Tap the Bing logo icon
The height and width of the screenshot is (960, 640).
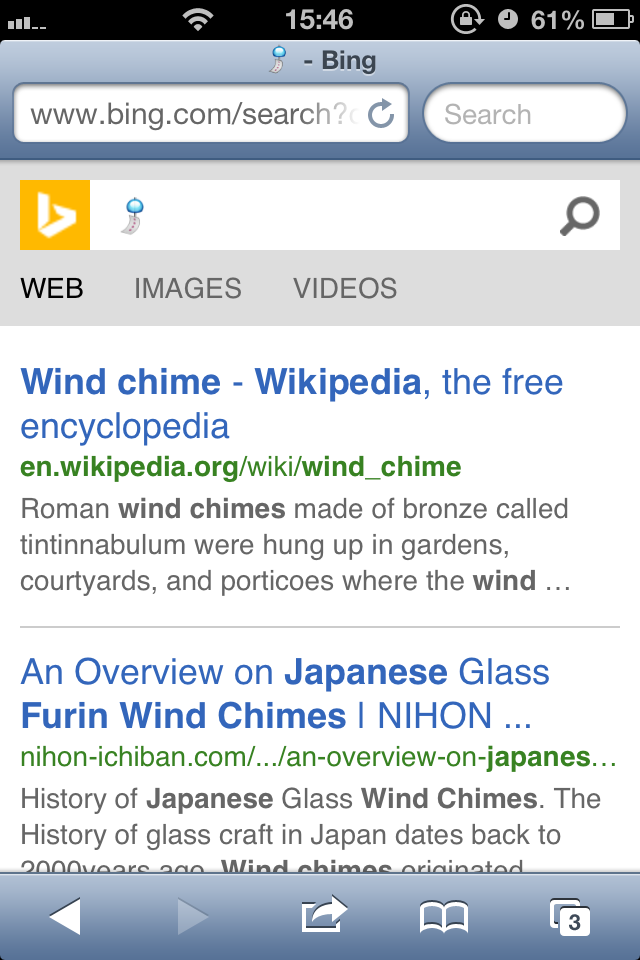tap(55, 215)
